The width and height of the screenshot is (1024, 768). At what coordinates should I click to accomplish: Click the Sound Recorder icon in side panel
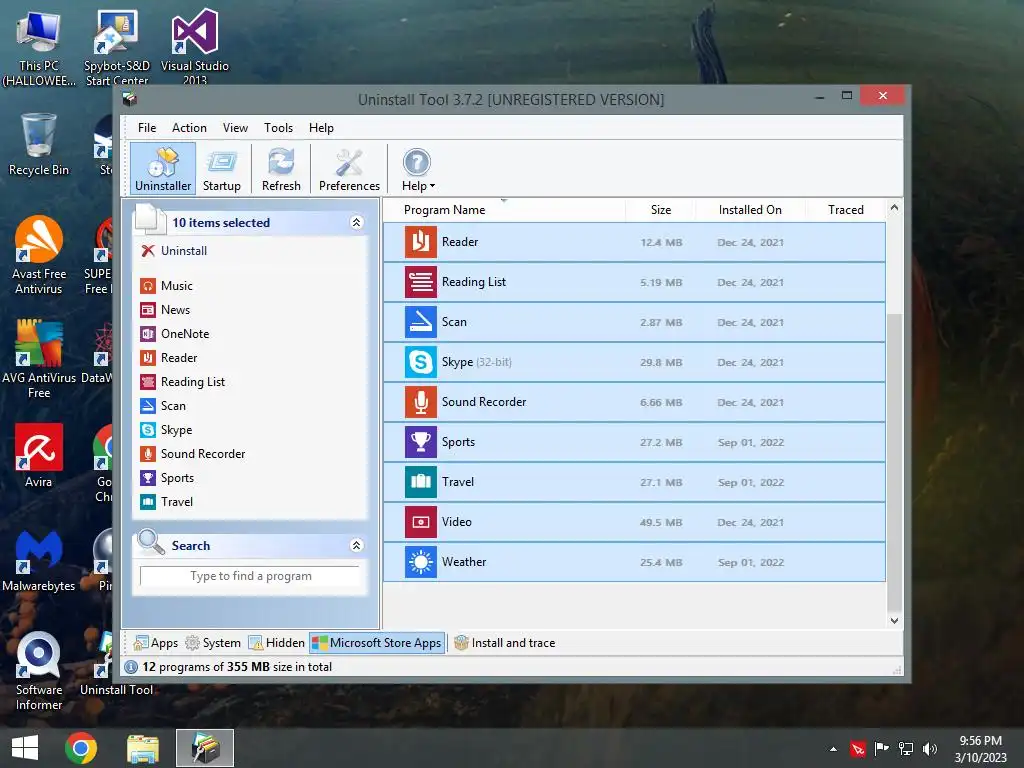tap(148, 454)
